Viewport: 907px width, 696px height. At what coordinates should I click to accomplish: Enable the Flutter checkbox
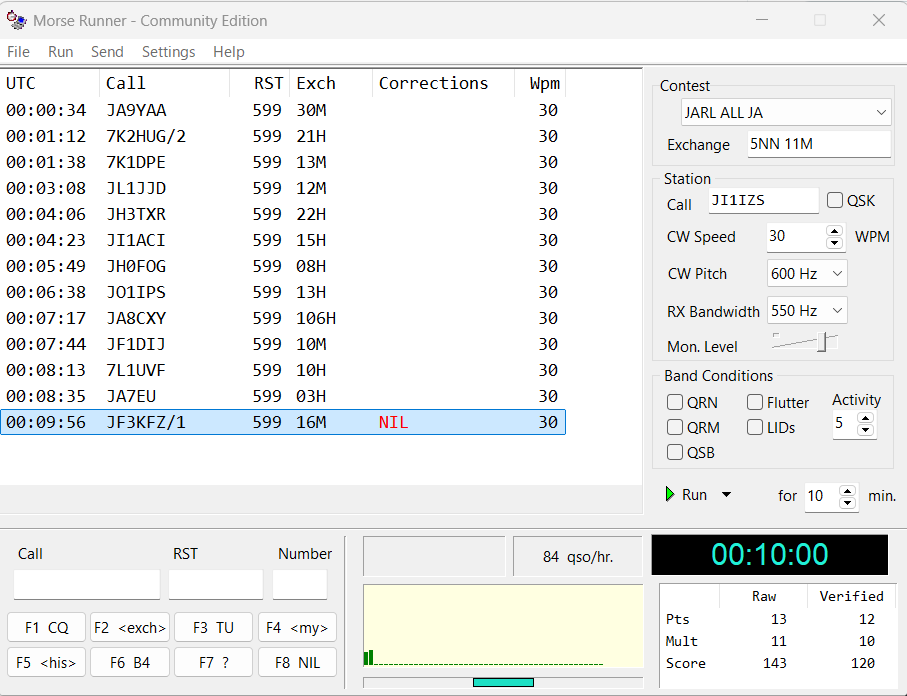click(754, 402)
